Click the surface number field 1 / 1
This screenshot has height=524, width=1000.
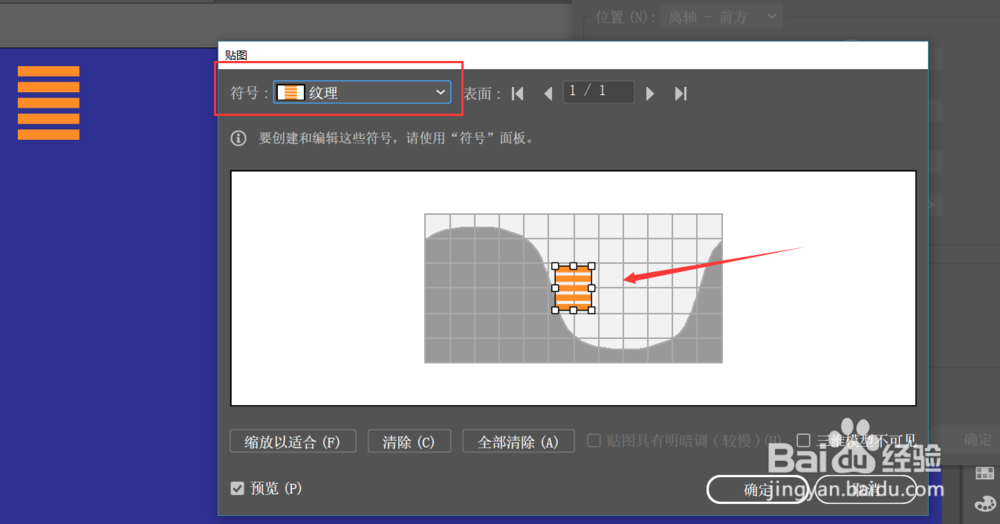[598, 92]
